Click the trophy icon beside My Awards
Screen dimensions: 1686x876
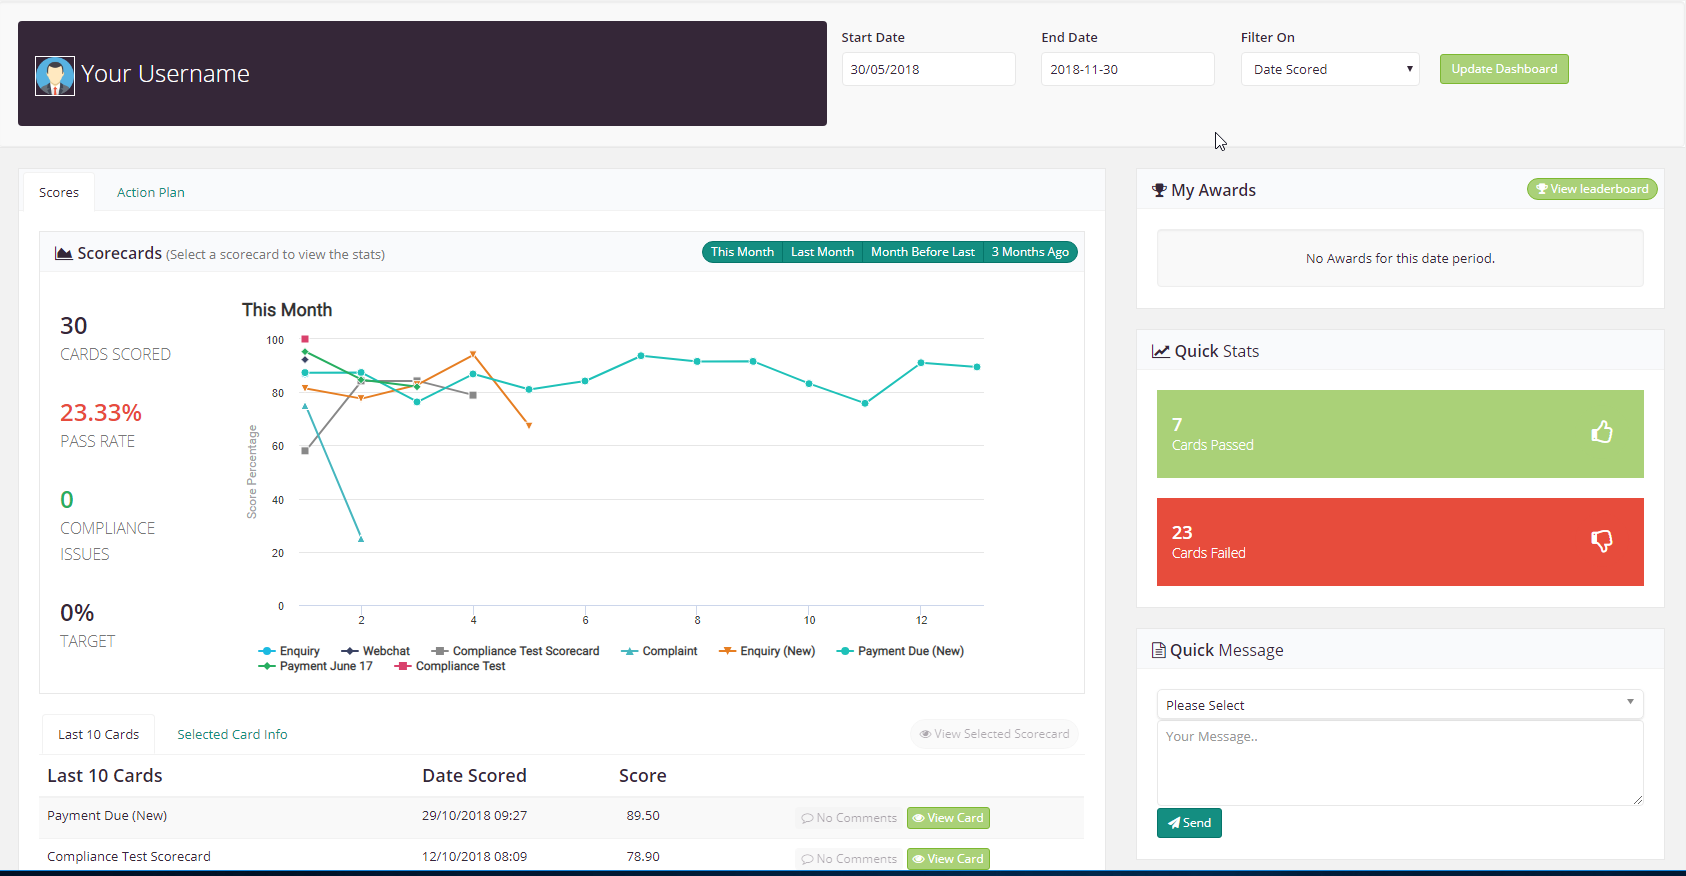[1159, 190]
